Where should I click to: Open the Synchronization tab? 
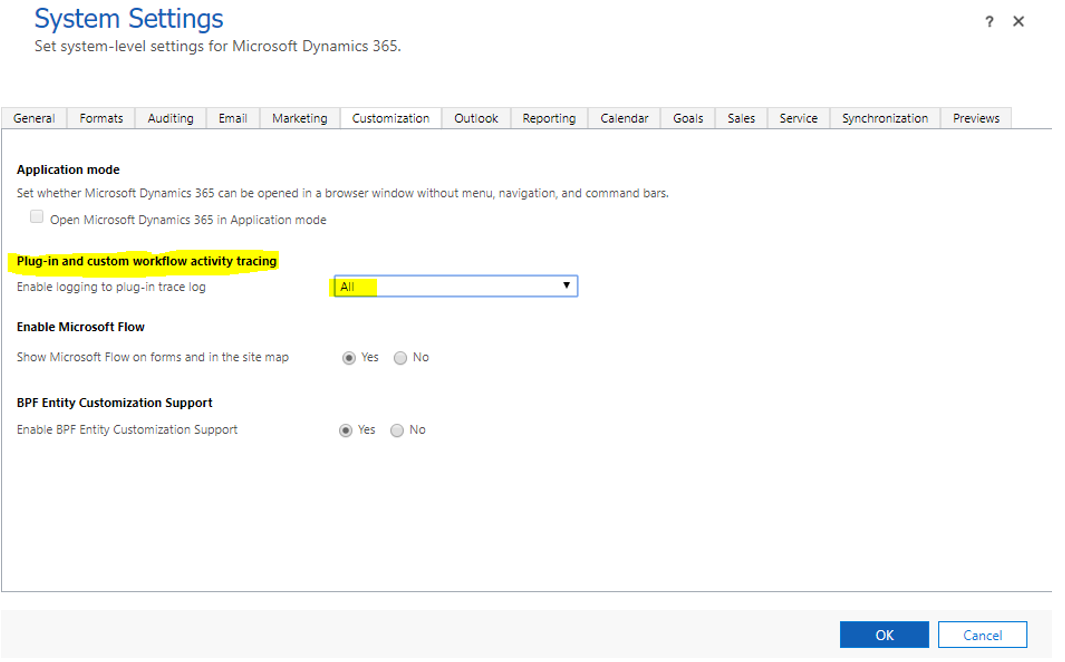(x=885, y=118)
